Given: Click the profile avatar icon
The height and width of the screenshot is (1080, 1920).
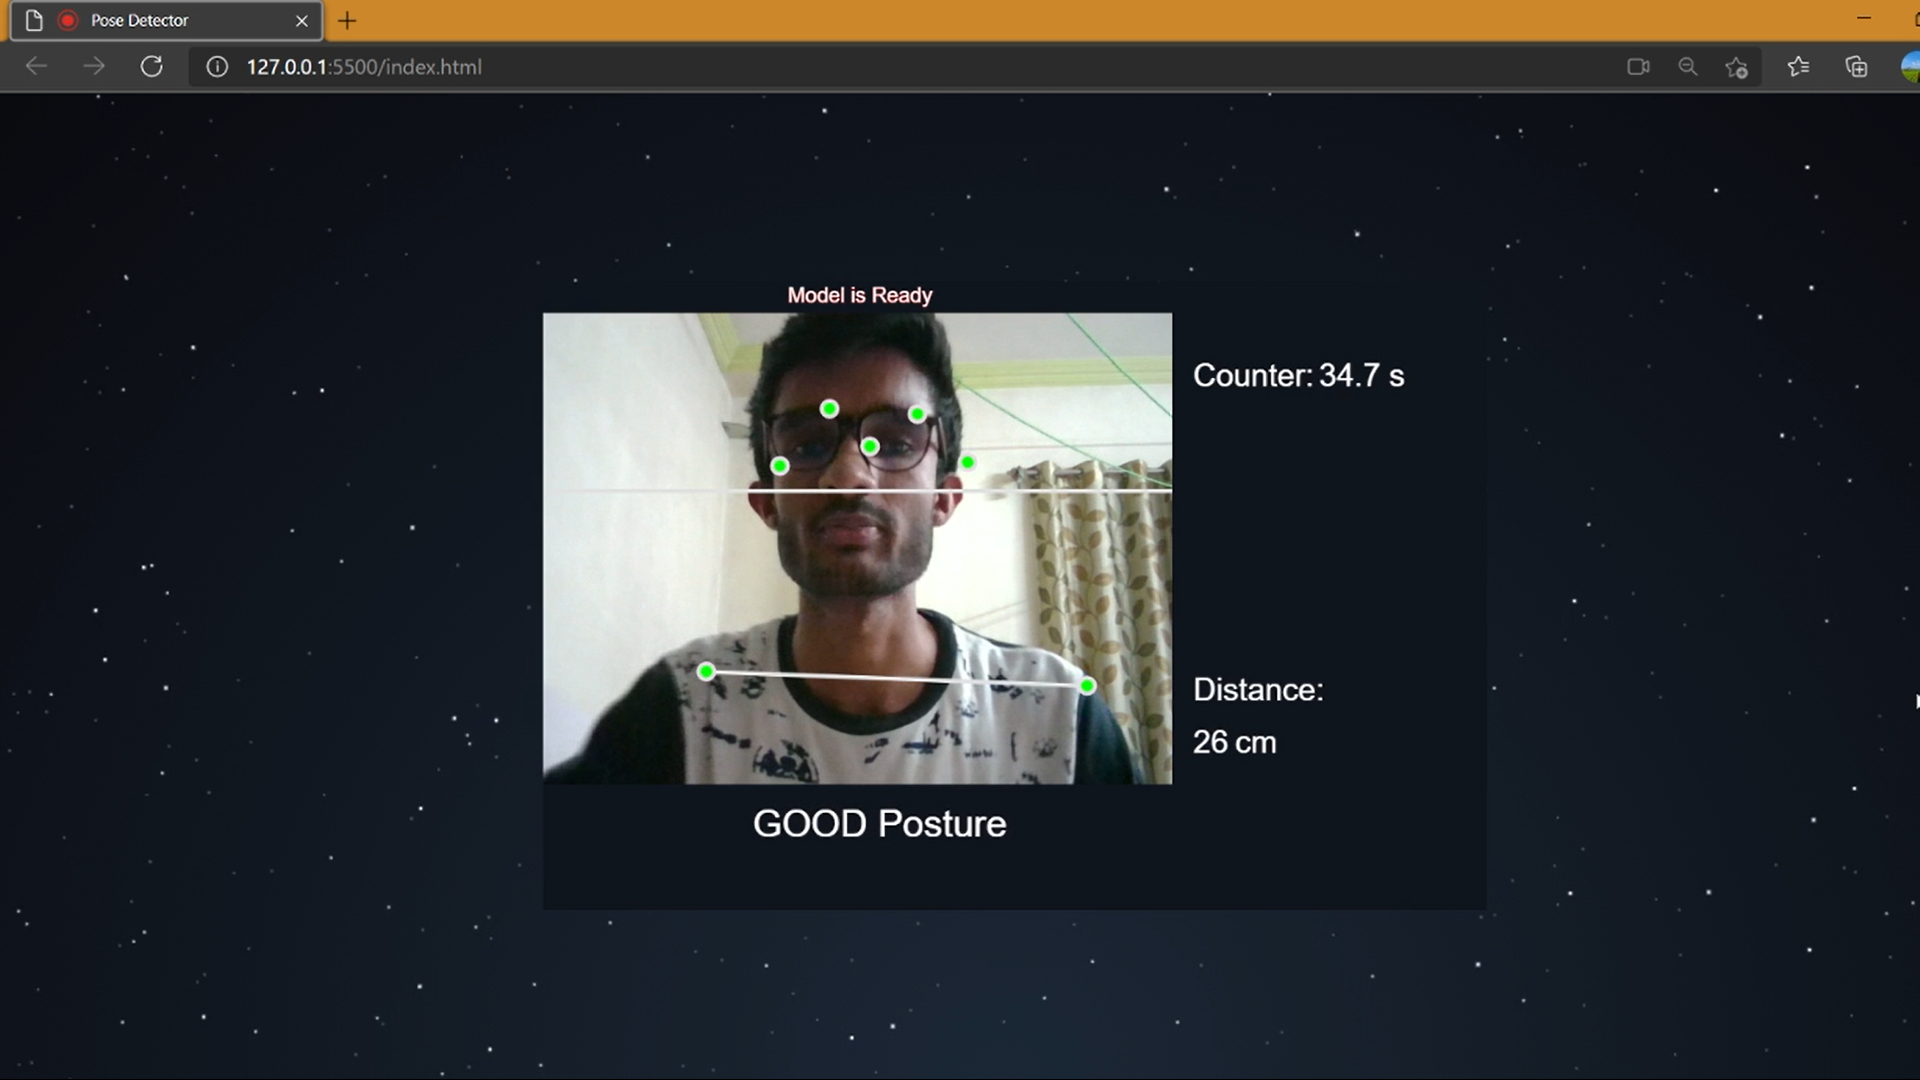Looking at the screenshot, I should (1910, 67).
